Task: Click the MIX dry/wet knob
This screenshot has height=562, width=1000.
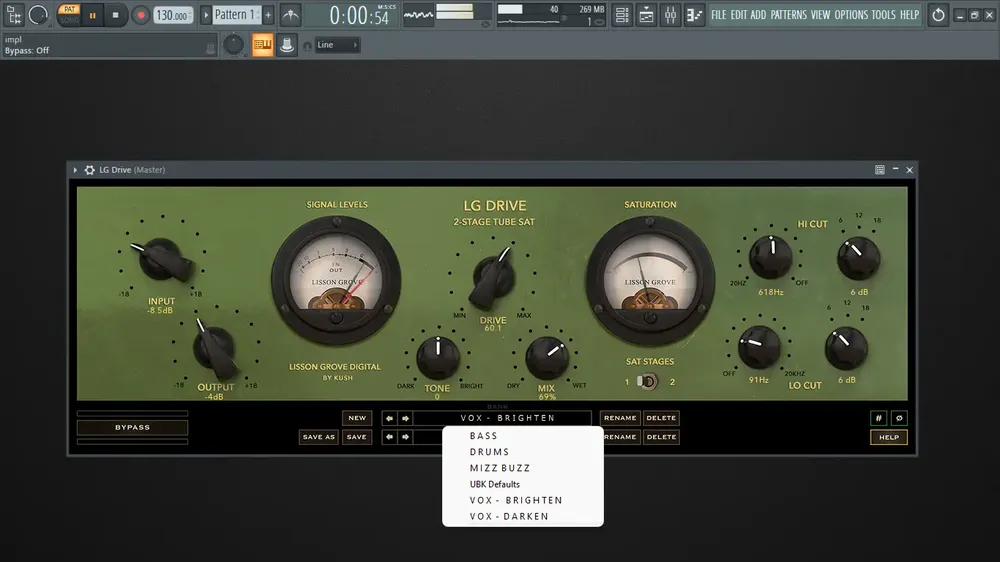Action: (x=547, y=357)
